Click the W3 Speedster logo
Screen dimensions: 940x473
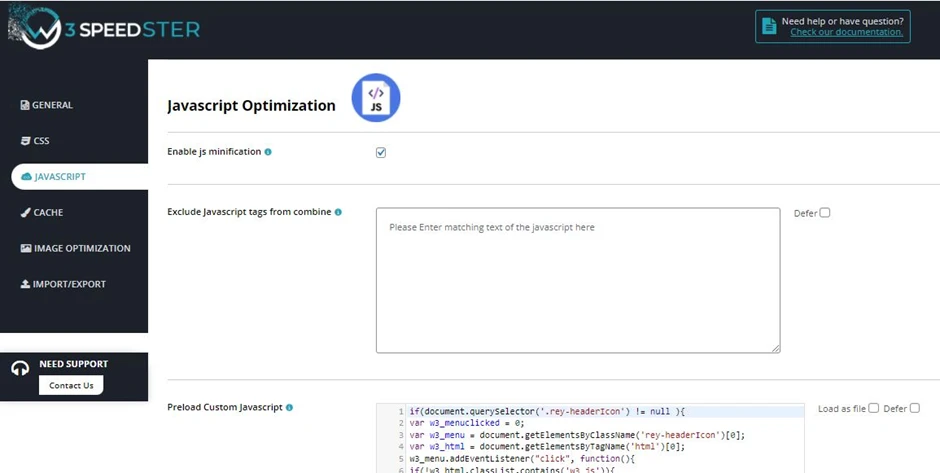pyautogui.click(x=103, y=27)
